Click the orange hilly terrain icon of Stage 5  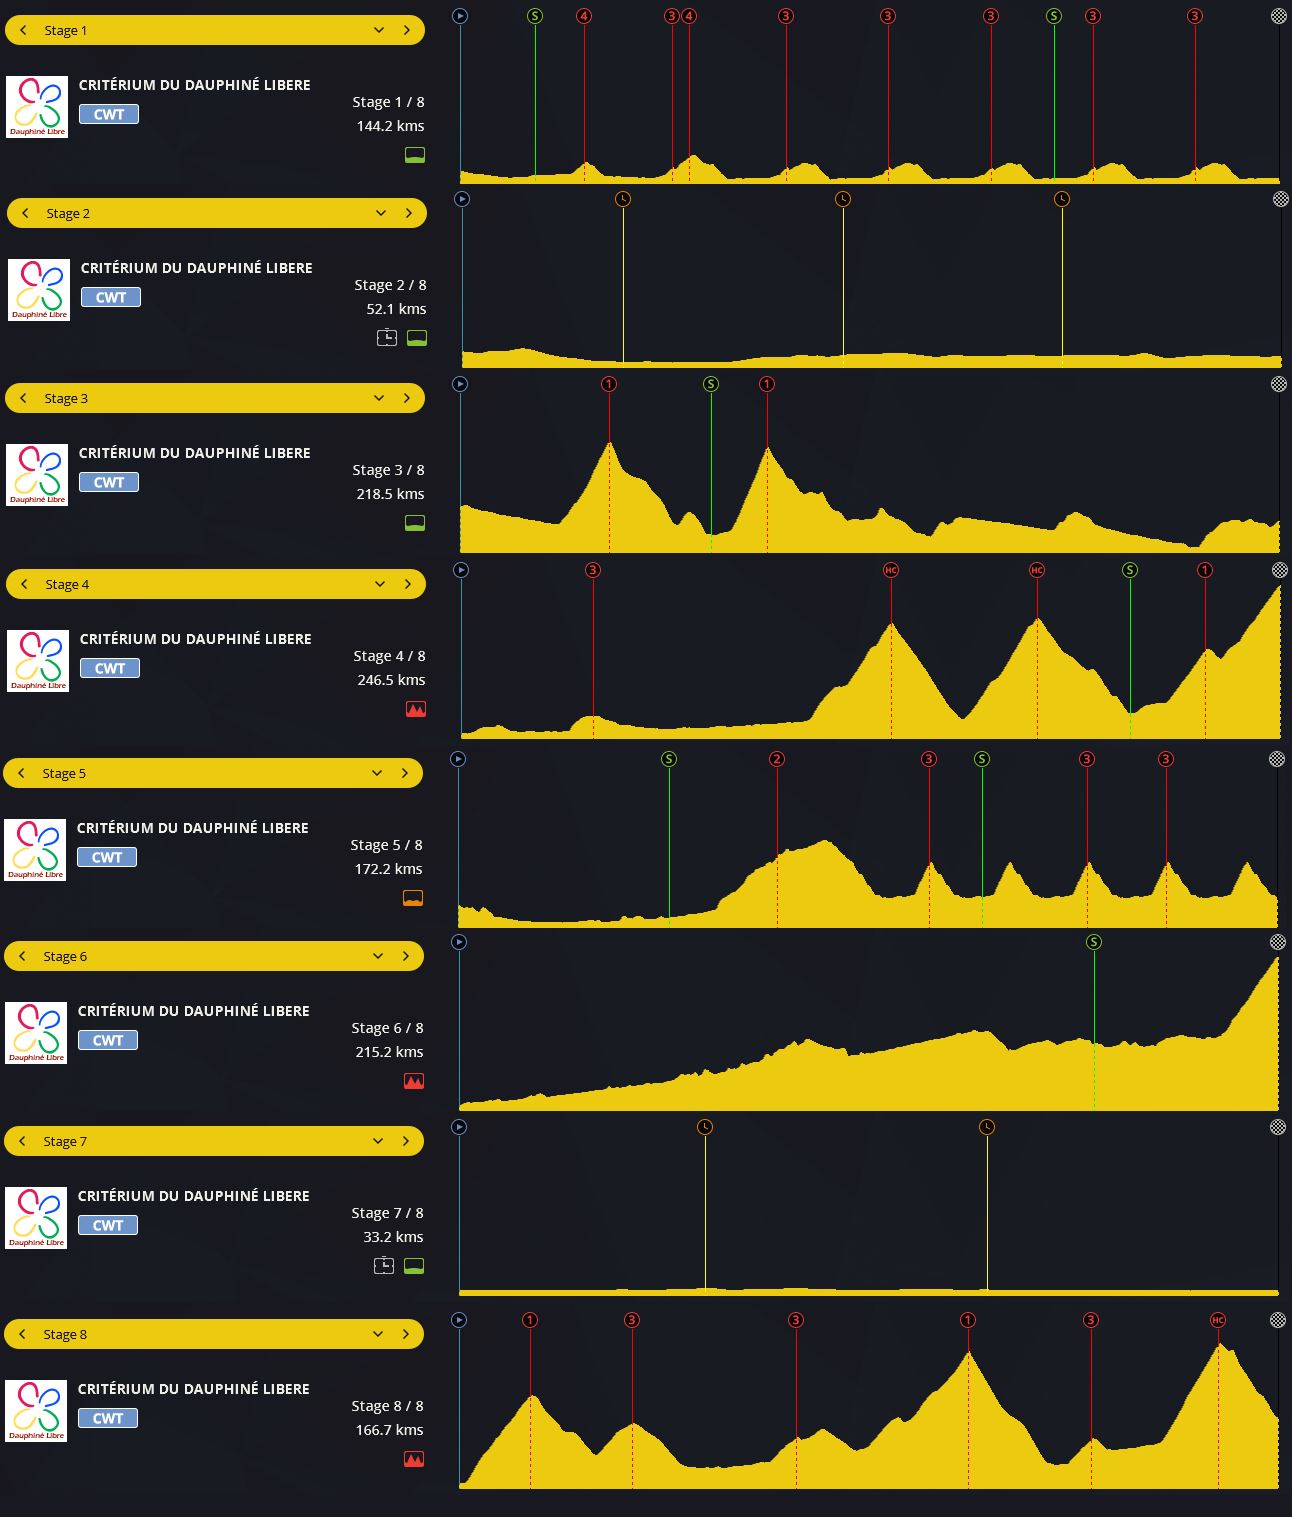413,898
